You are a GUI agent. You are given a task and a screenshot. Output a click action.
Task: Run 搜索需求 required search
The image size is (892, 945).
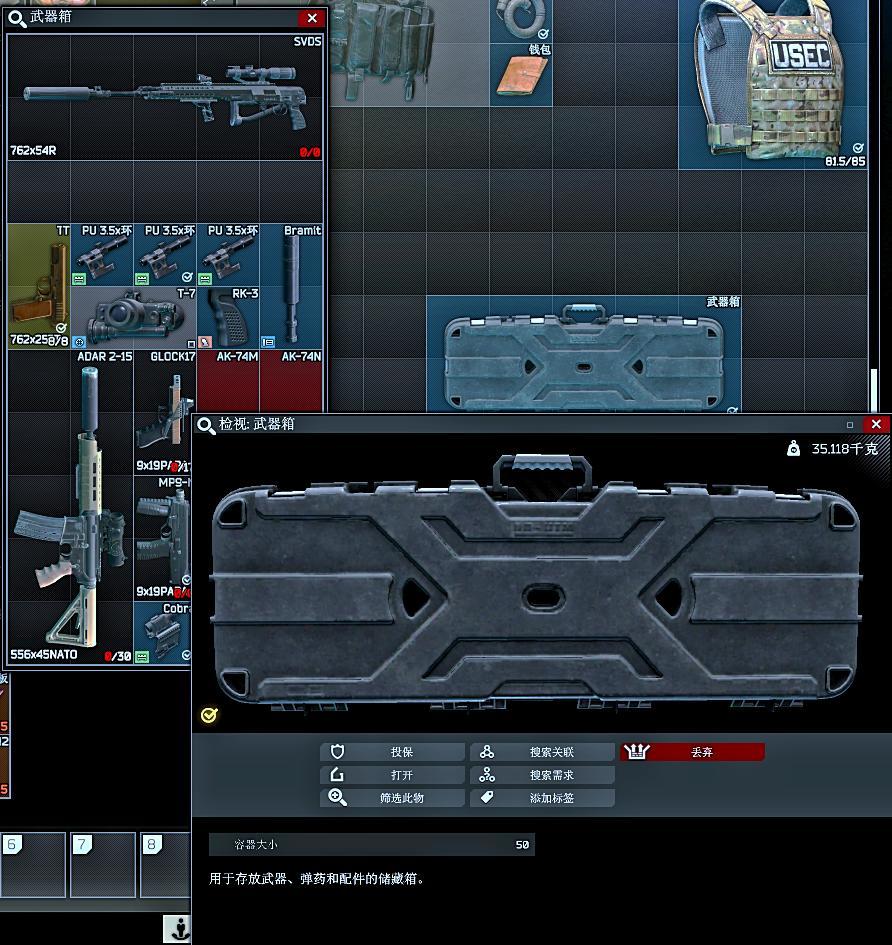pyautogui.click(x=542, y=775)
